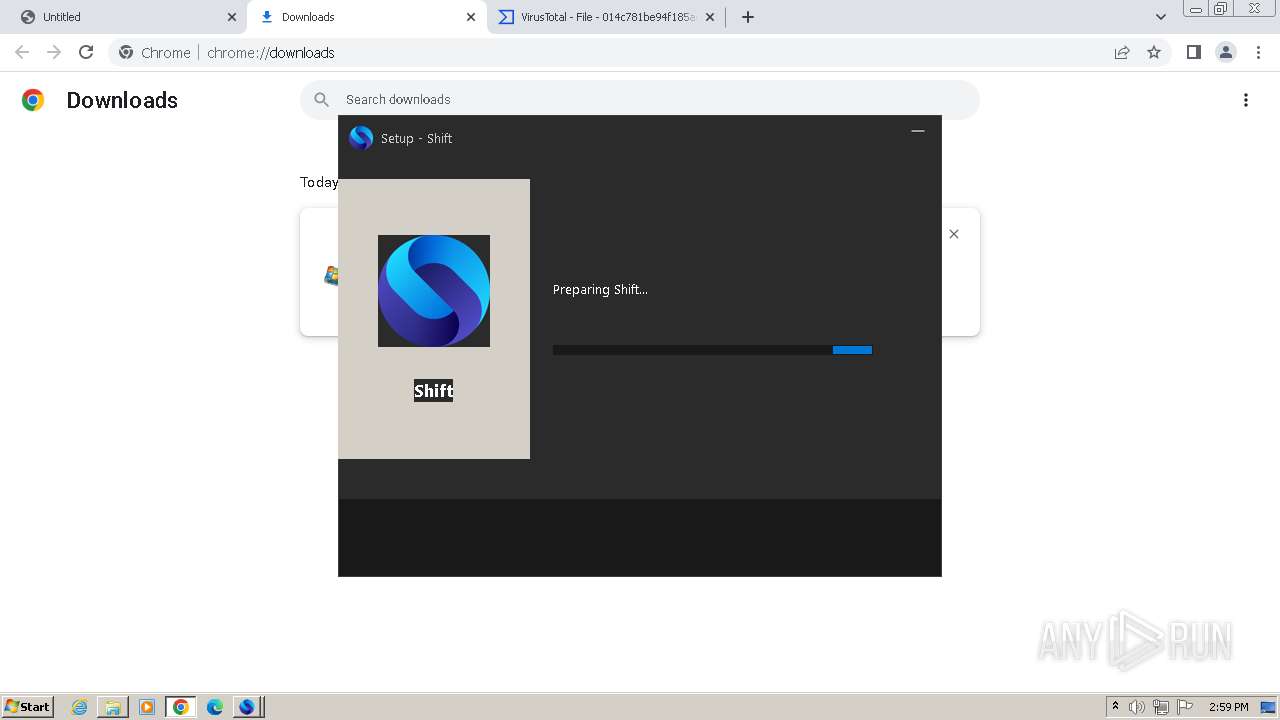The width and height of the screenshot is (1280, 720).
Task: Restore down the Chrome window
Action: [1221, 8]
